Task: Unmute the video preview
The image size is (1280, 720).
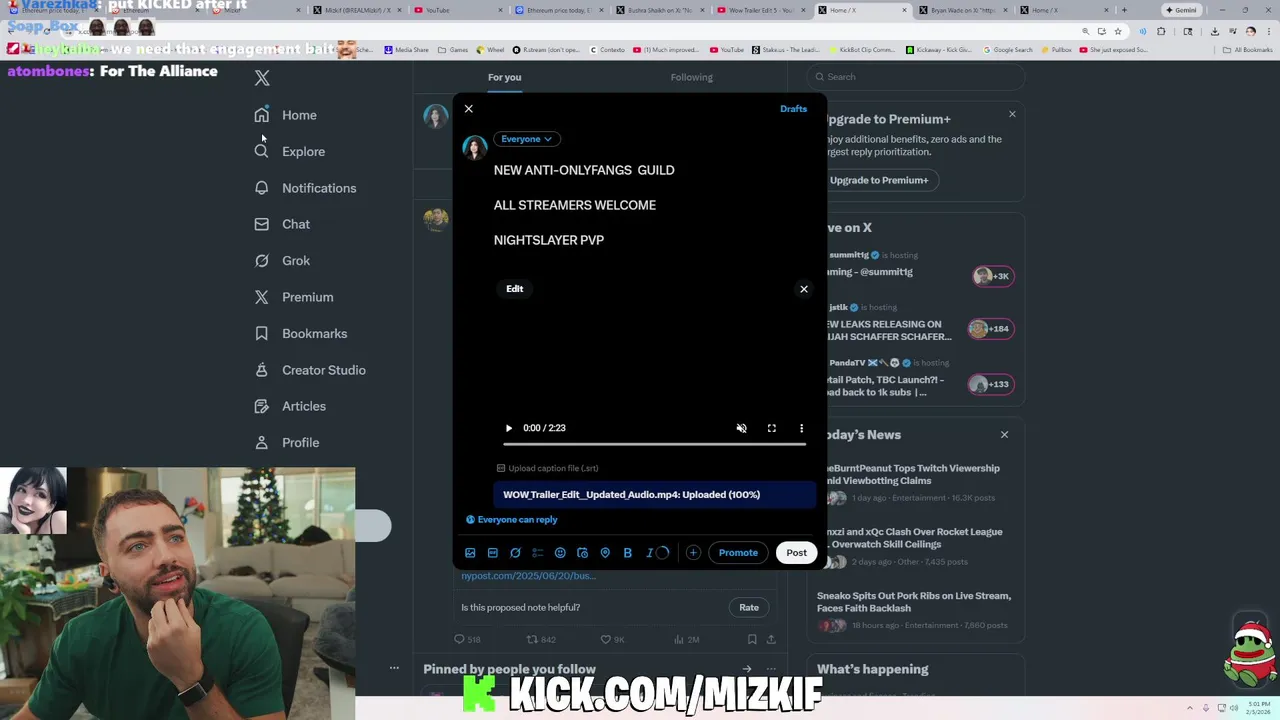Action: pos(742,428)
